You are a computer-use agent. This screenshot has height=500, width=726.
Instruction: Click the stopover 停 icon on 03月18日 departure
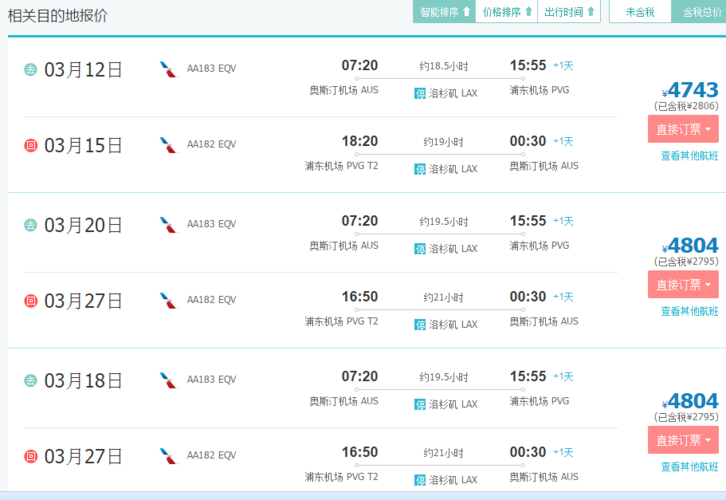[x=420, y=404]
